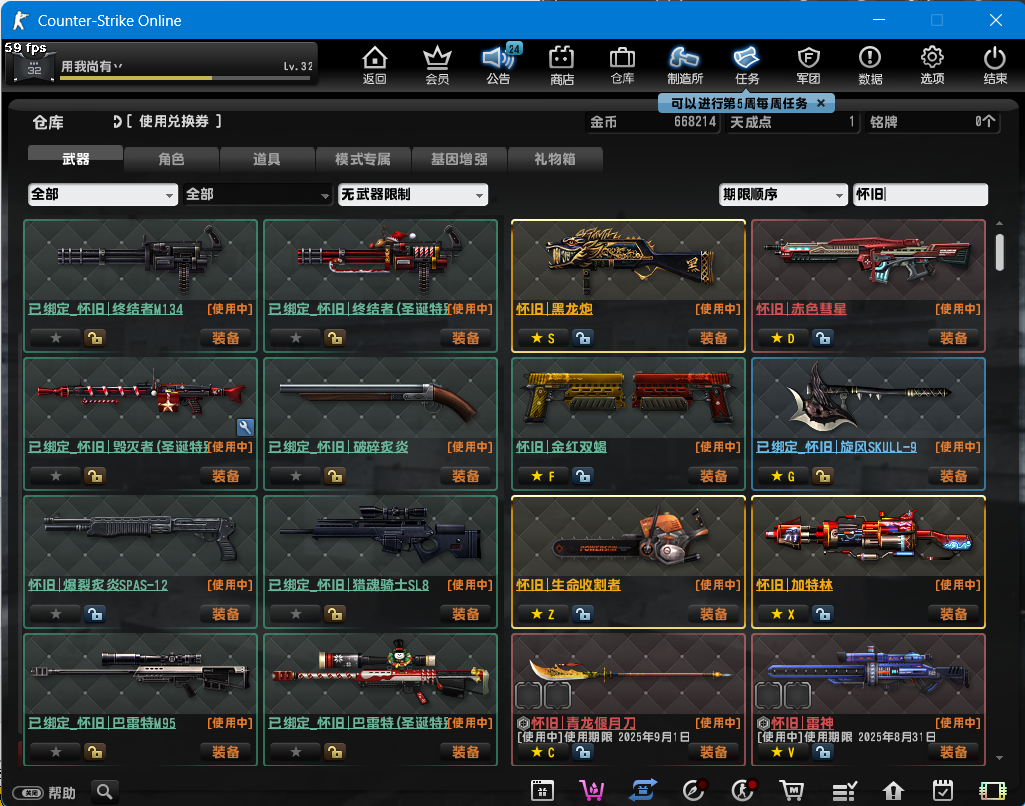Open the checklist icon in bottom bar
The height and width of the screenshot is (806, 1025).
(844, 792)
